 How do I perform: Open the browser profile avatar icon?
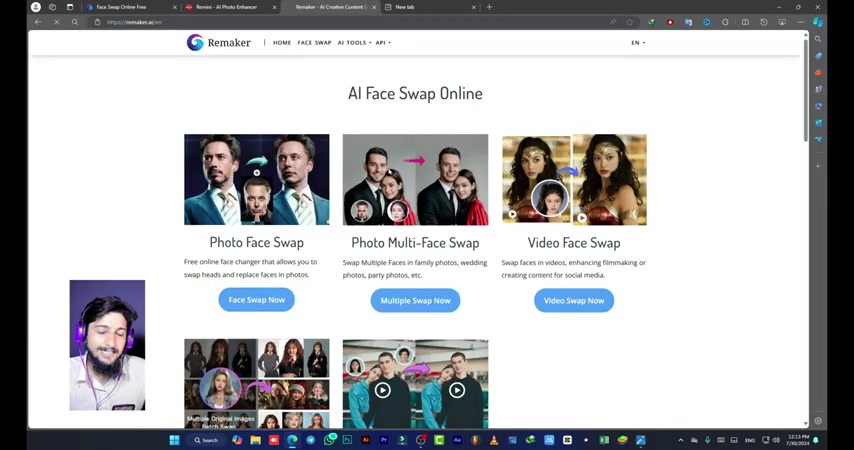pyautogui.click(x=36, y=7)
